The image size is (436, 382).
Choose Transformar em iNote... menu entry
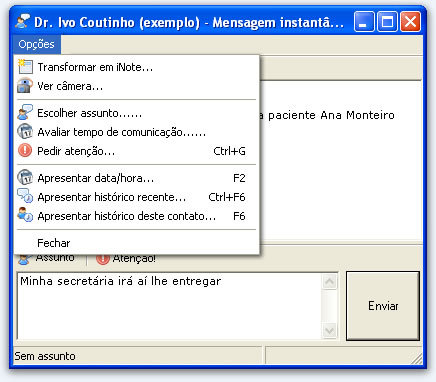(x=136, y=67)
